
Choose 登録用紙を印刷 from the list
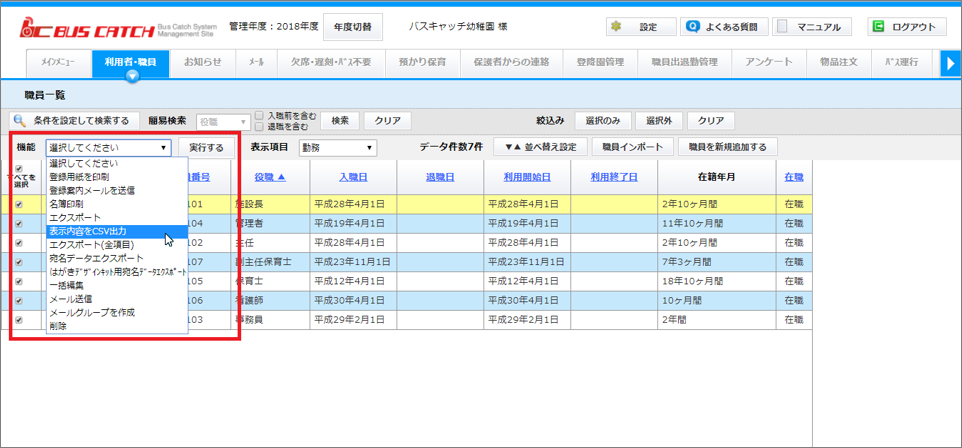117,177
